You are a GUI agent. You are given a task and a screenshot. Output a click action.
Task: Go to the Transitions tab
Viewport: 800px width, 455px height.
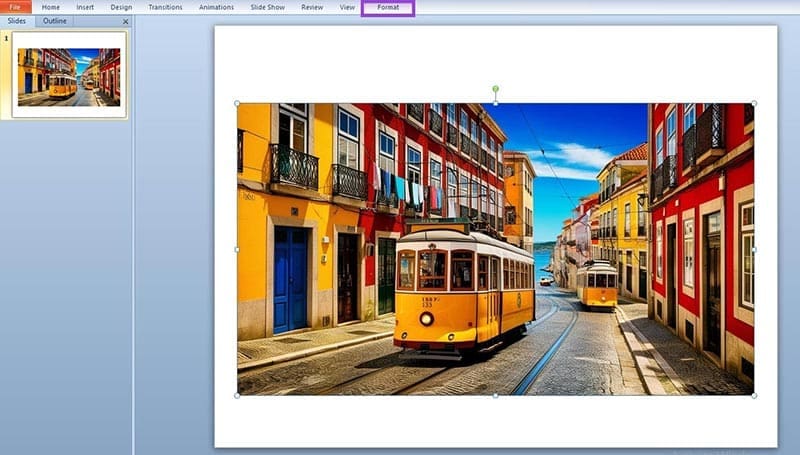click(x=165, y=7)
